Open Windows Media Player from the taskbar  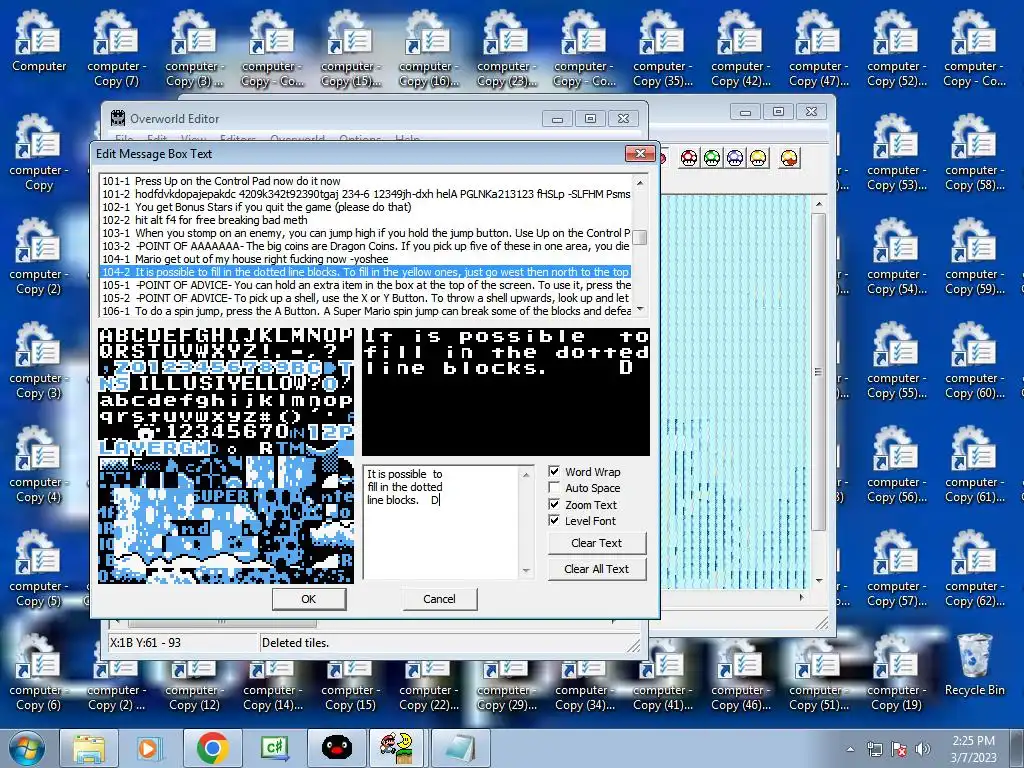(148, 748)
